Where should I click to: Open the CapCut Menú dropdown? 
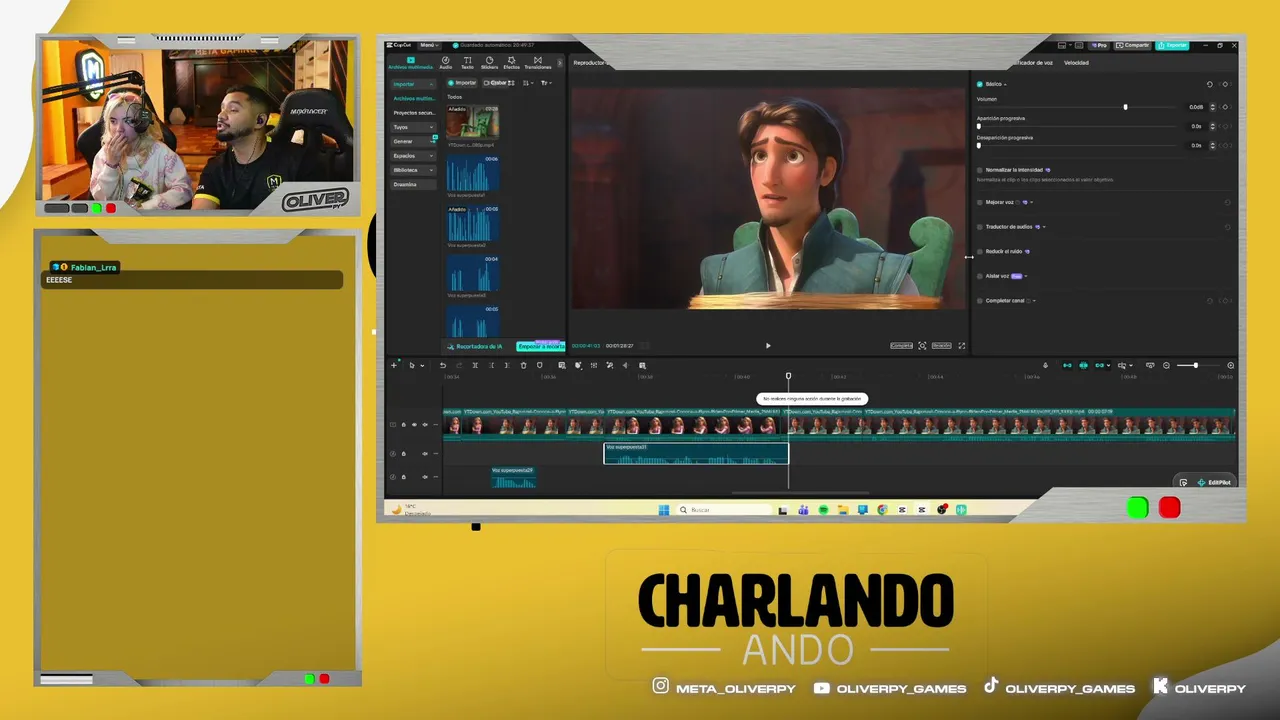pos(429,45)
